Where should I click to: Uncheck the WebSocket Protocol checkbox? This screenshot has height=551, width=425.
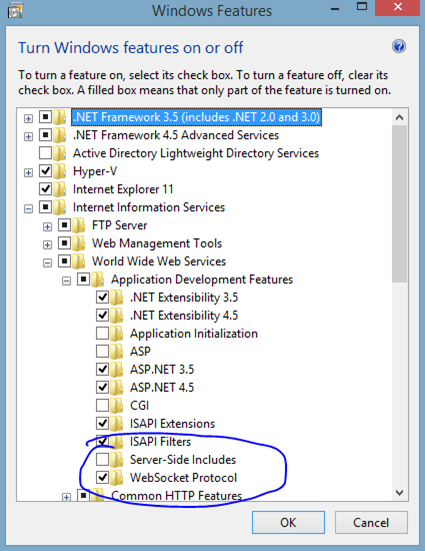click(102, 477)
